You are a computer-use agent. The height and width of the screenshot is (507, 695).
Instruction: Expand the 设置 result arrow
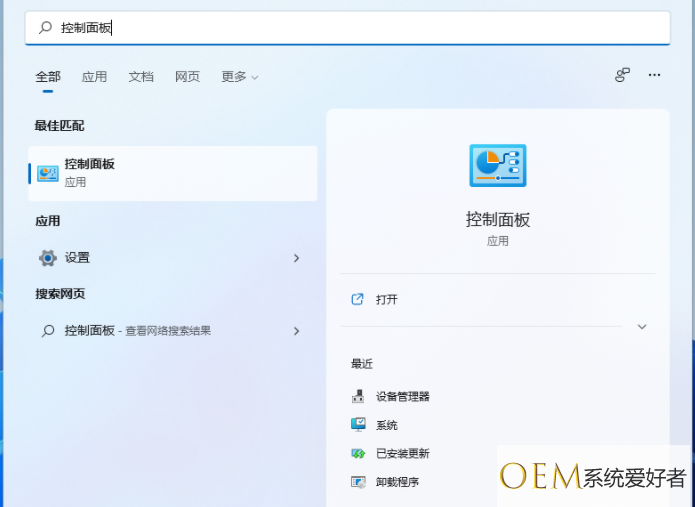(x=296, y=258)
